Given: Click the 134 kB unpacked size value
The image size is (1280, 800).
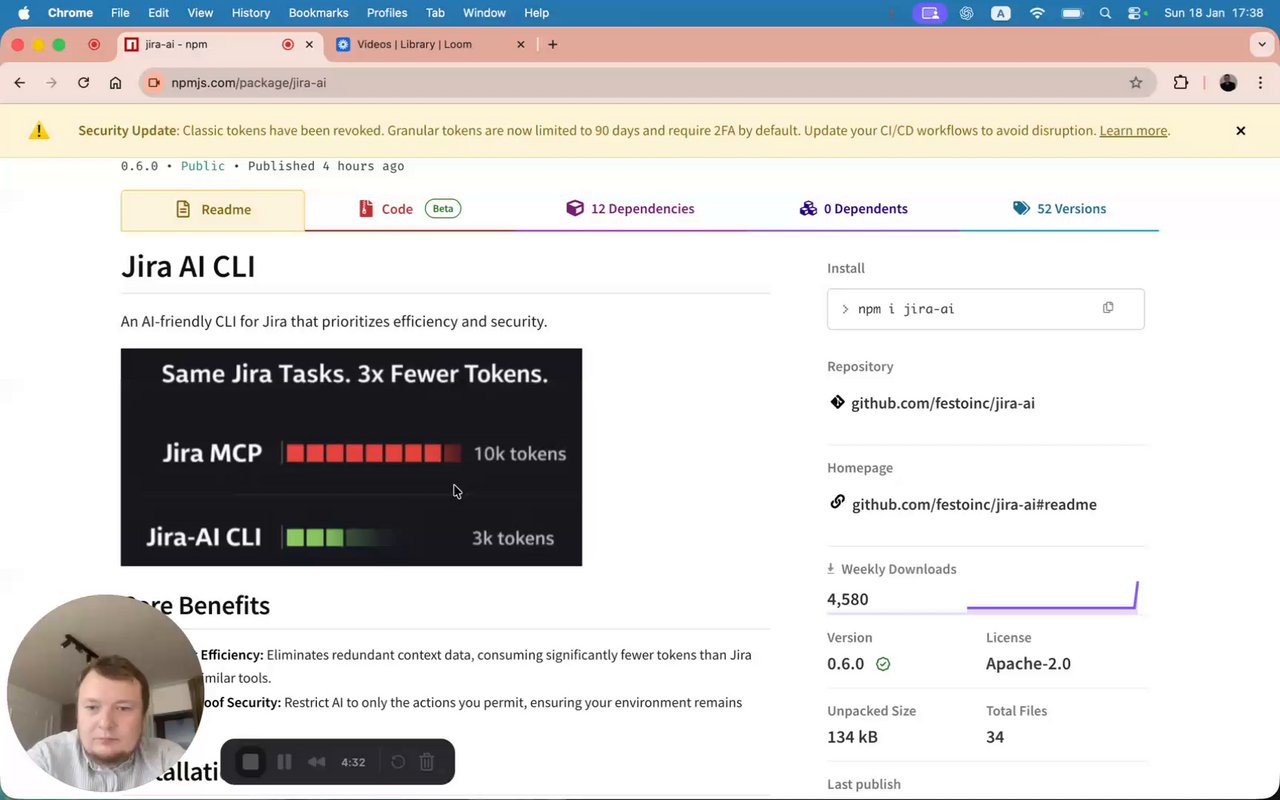Looking at the screenshot, I should [852, 737].
